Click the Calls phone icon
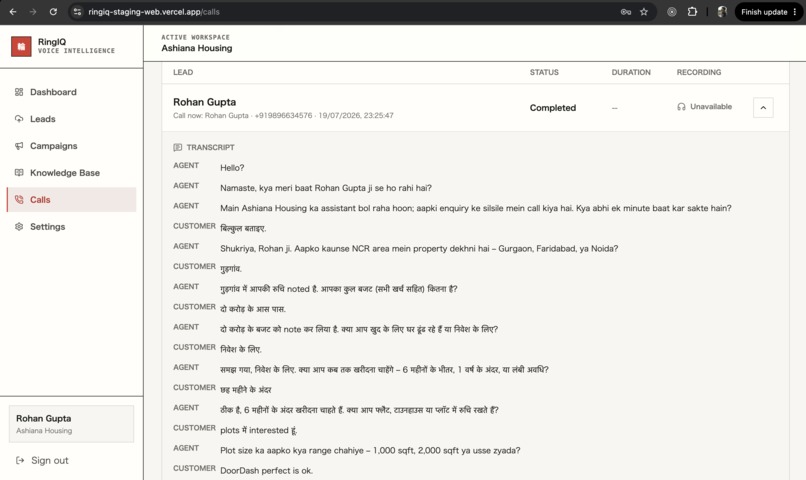806x480 pixels. tap(19, 199)
